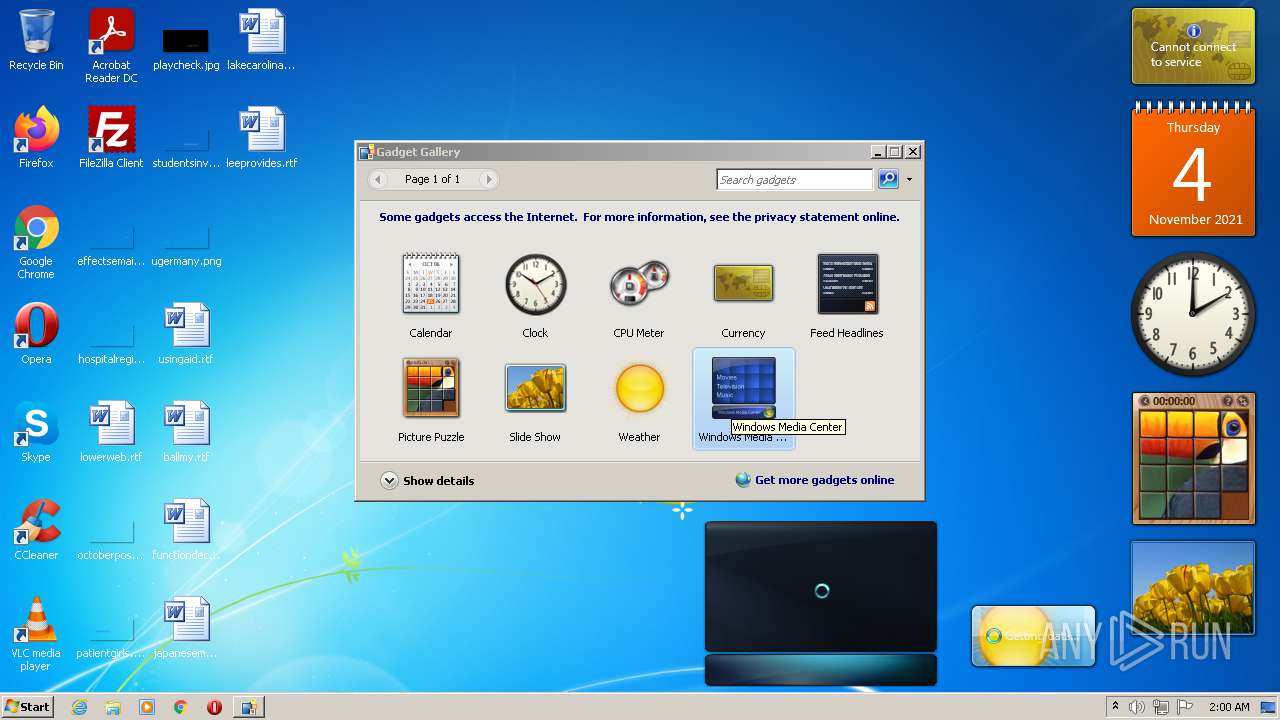Go to the next gallery page
The height and width of the screenshot is (720, 1280).
coord(488,179)
